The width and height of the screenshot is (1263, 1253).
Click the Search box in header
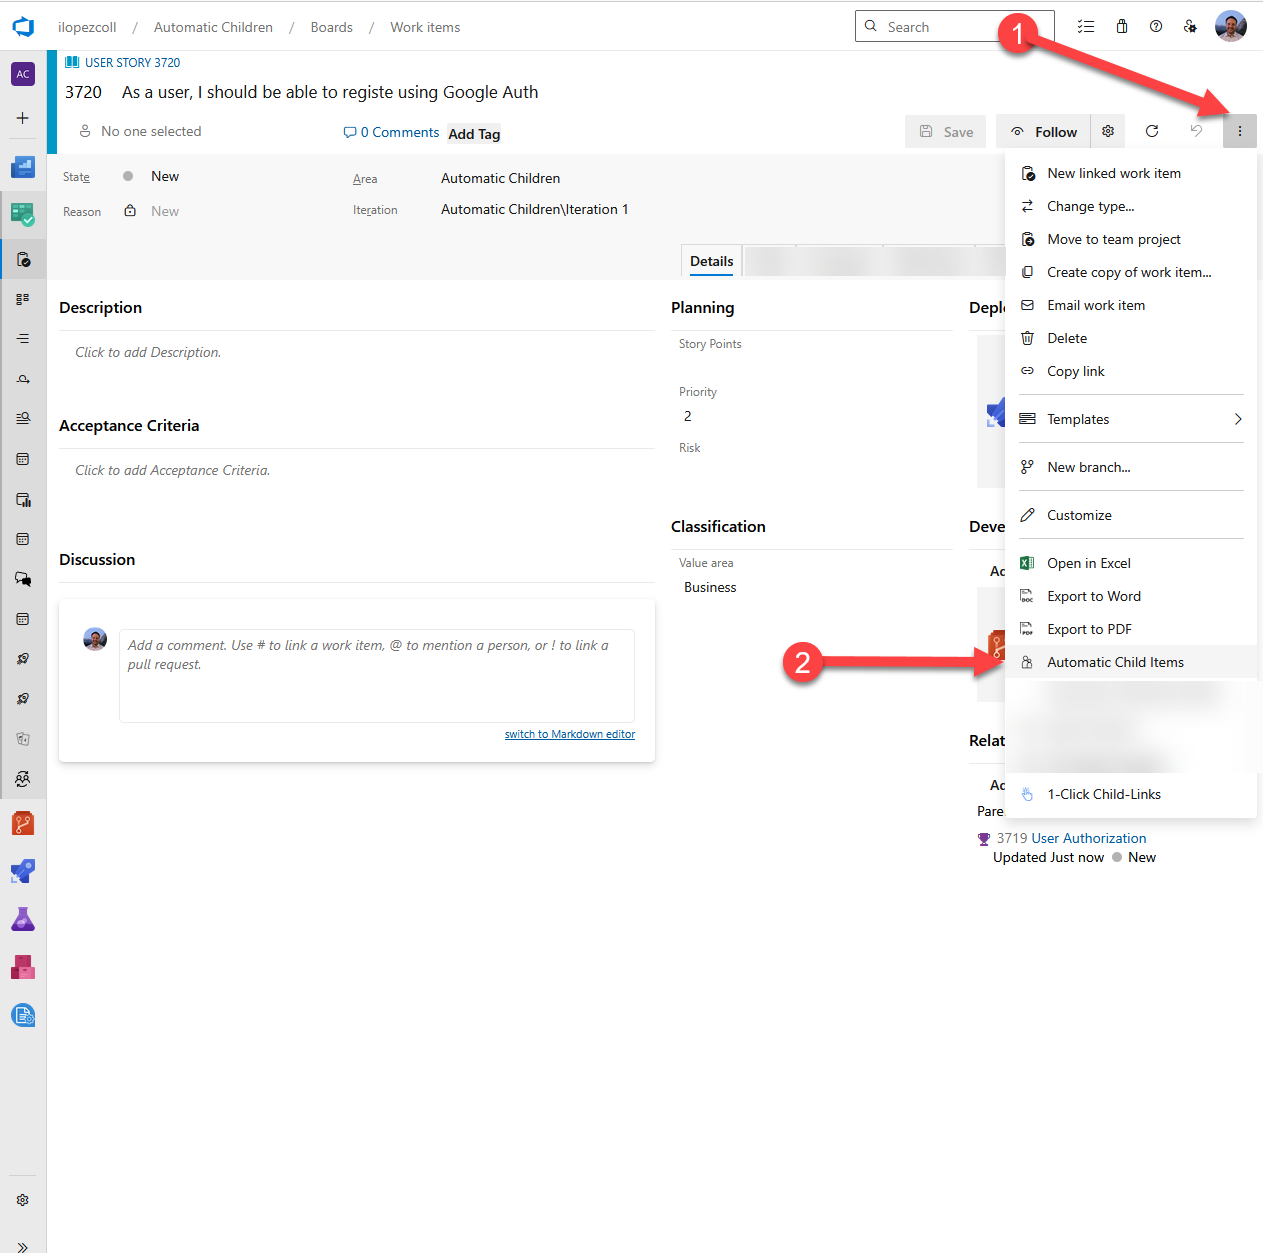pyautogui.click(x=954, y=27)
